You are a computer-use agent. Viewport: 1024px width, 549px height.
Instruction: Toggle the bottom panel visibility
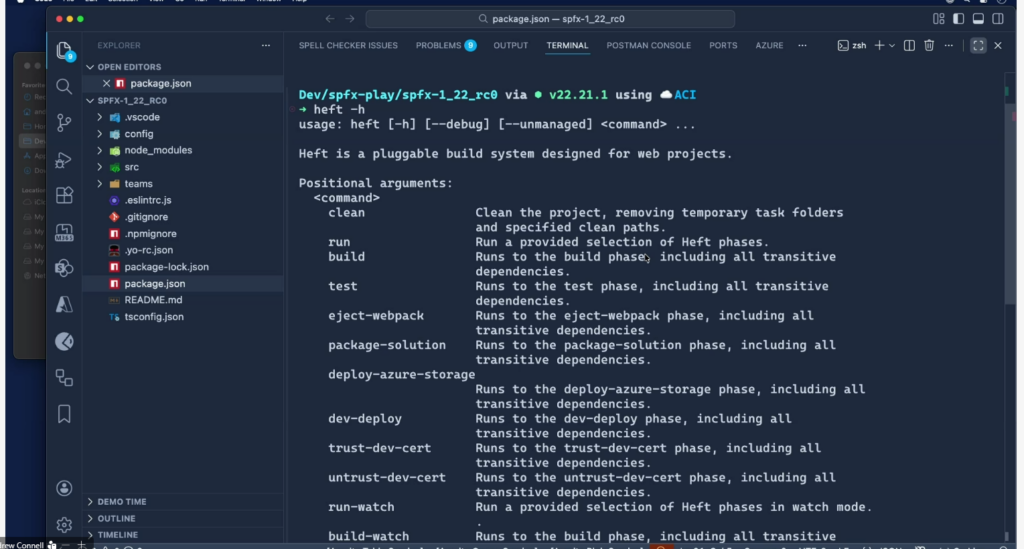coord(977,18)
